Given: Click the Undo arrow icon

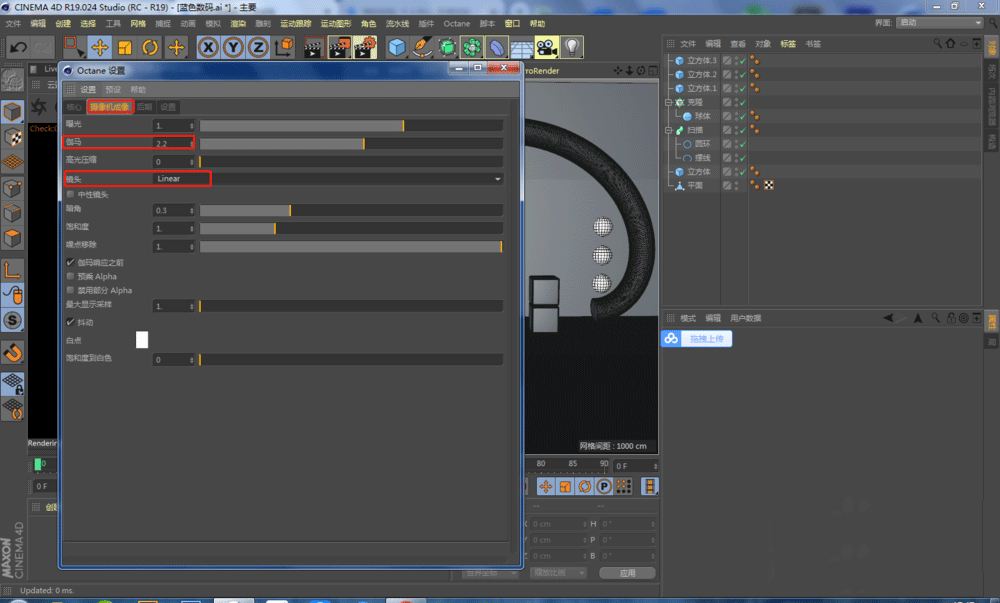Looking at the screenshot, I should (17, 47).
